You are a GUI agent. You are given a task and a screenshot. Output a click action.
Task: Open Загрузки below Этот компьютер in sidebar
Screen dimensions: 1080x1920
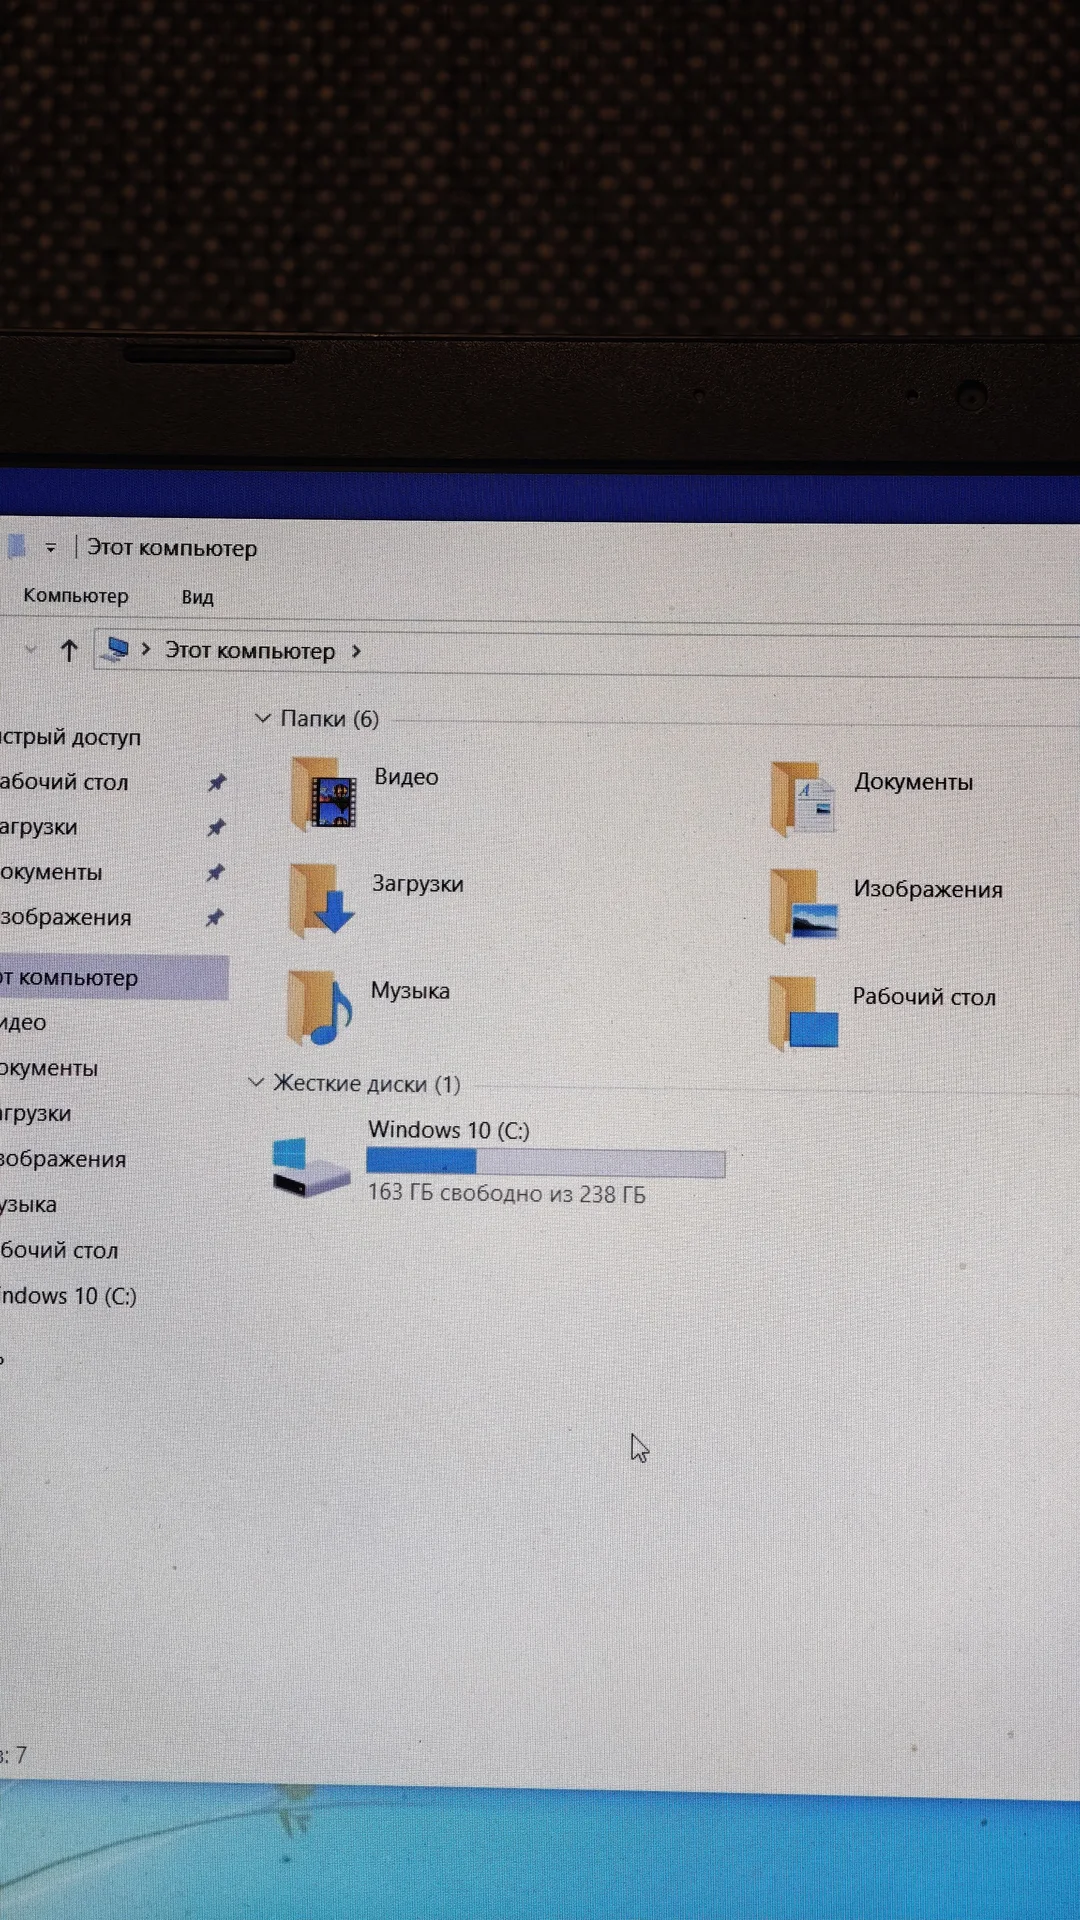point(36,1113)
